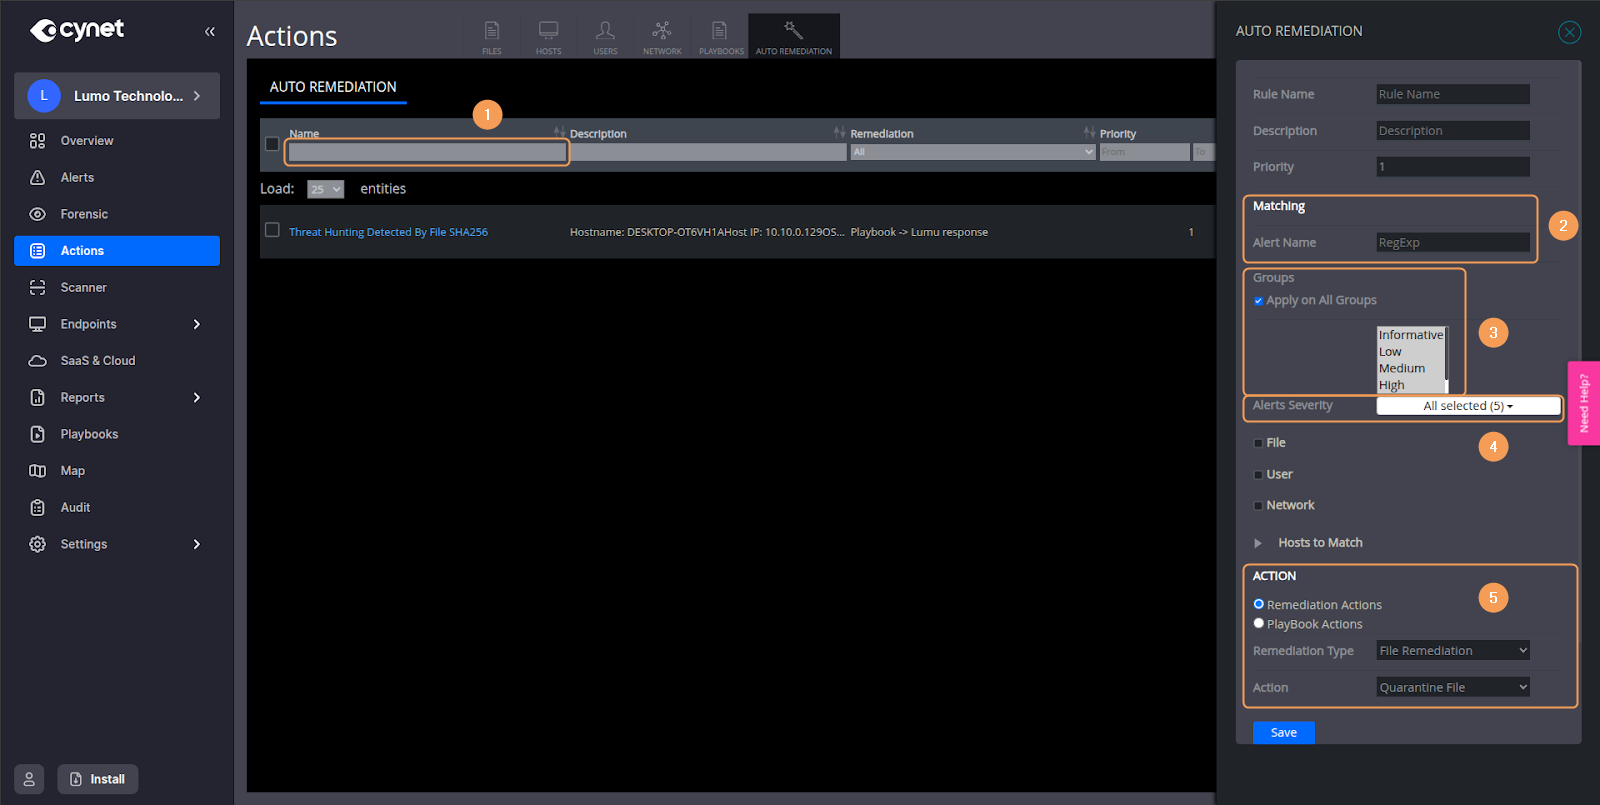Open the Files icon in Actions toolbar
This screenshot has height=805, width=1600.
tap(492, 36)
